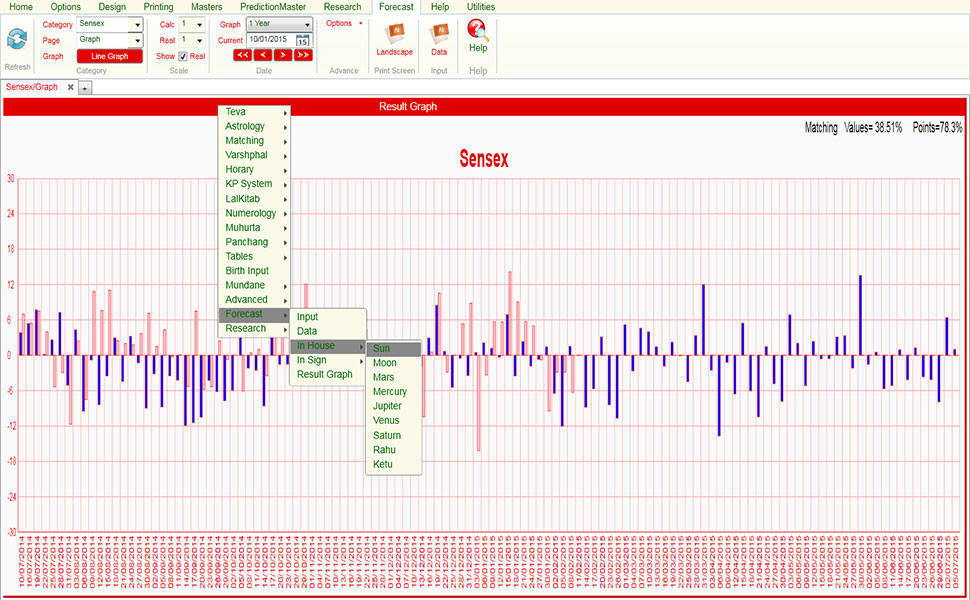The height and width of the screenshot is (600, 970).
Task: Choose Muhurta in context menu
Action: click(254, 227)
